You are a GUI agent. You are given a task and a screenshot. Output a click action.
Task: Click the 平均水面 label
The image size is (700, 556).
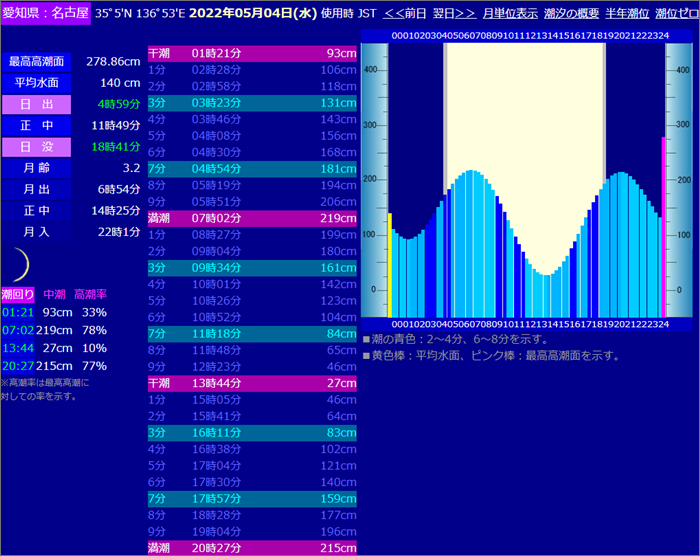36,83
